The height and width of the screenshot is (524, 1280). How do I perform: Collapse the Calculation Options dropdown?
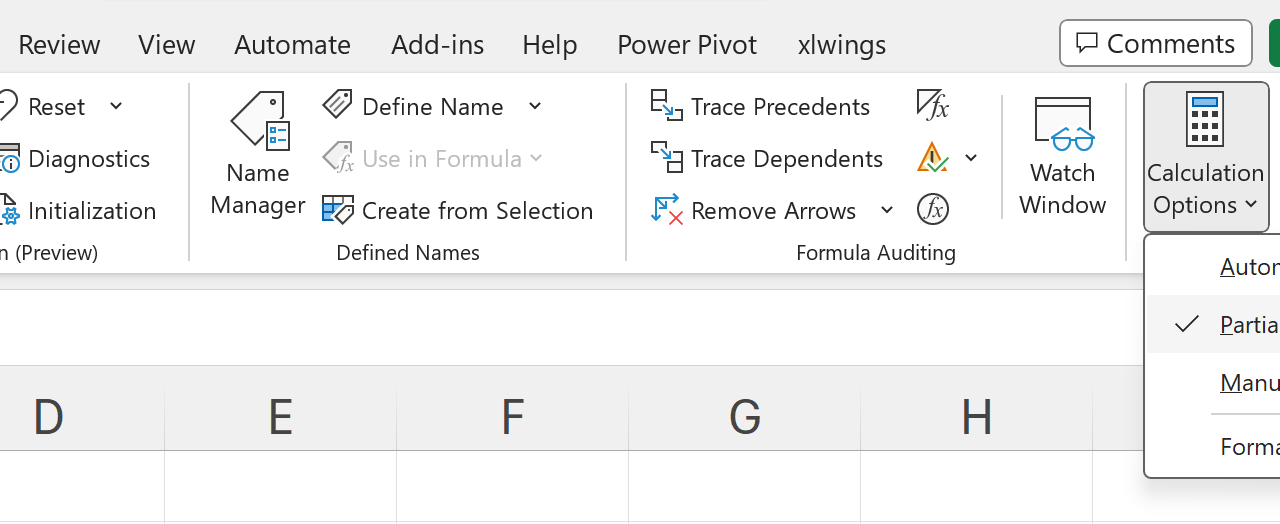click(x=1205, y=157)
